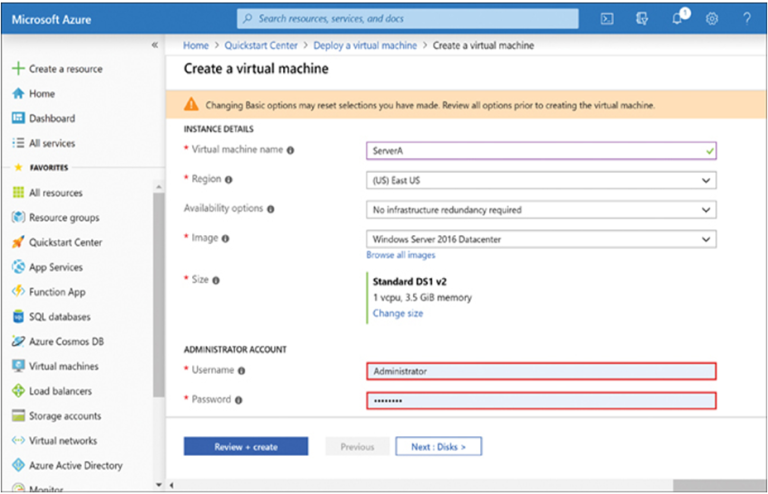Click the All services list icon
768x494 pixels.
[18, 143]
